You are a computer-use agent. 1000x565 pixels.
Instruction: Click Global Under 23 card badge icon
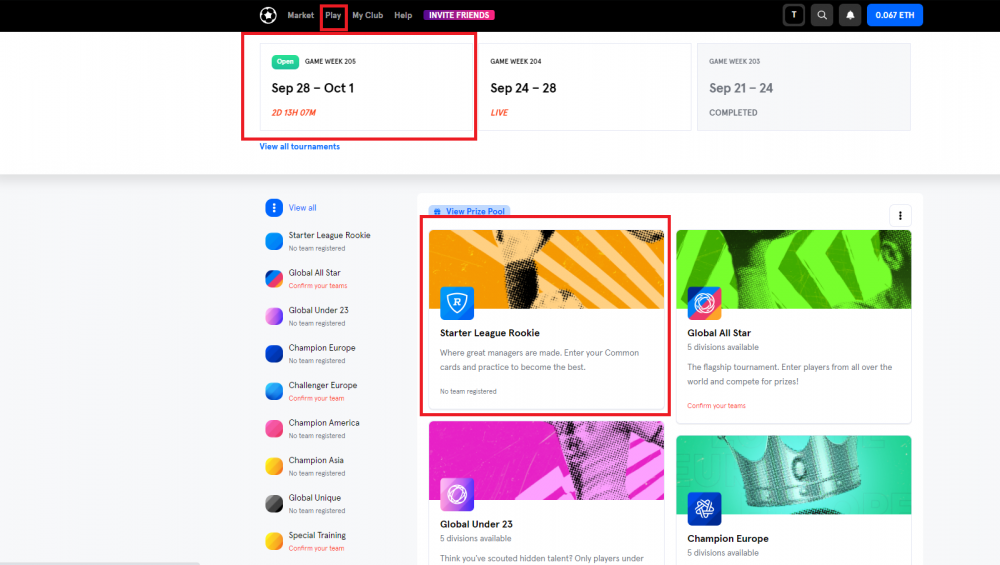(x=457, y=494)
